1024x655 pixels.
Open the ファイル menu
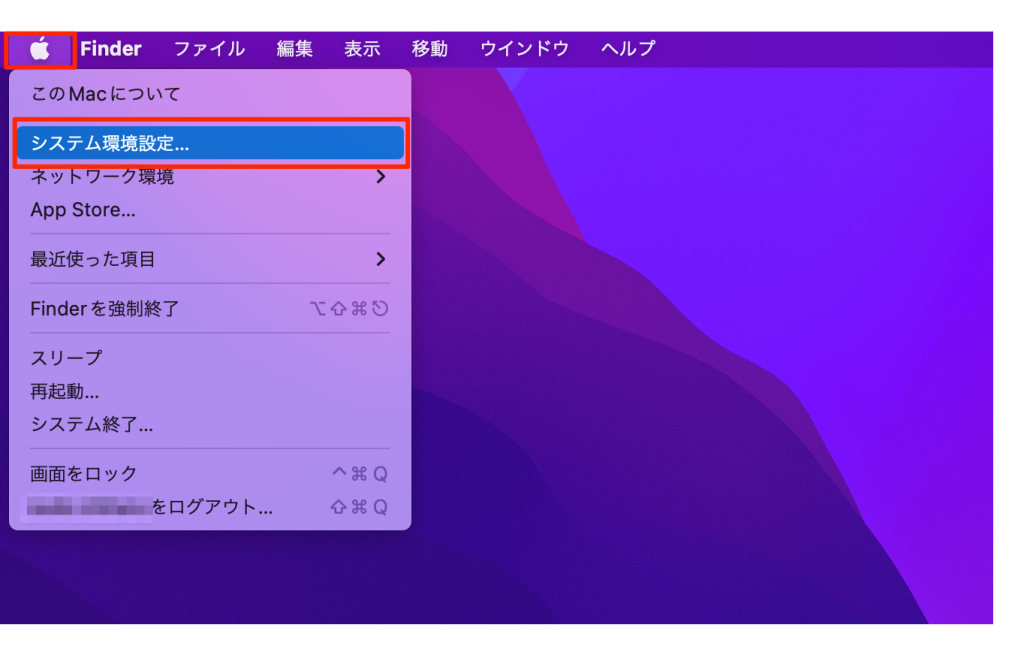click(x=209, y=49)
